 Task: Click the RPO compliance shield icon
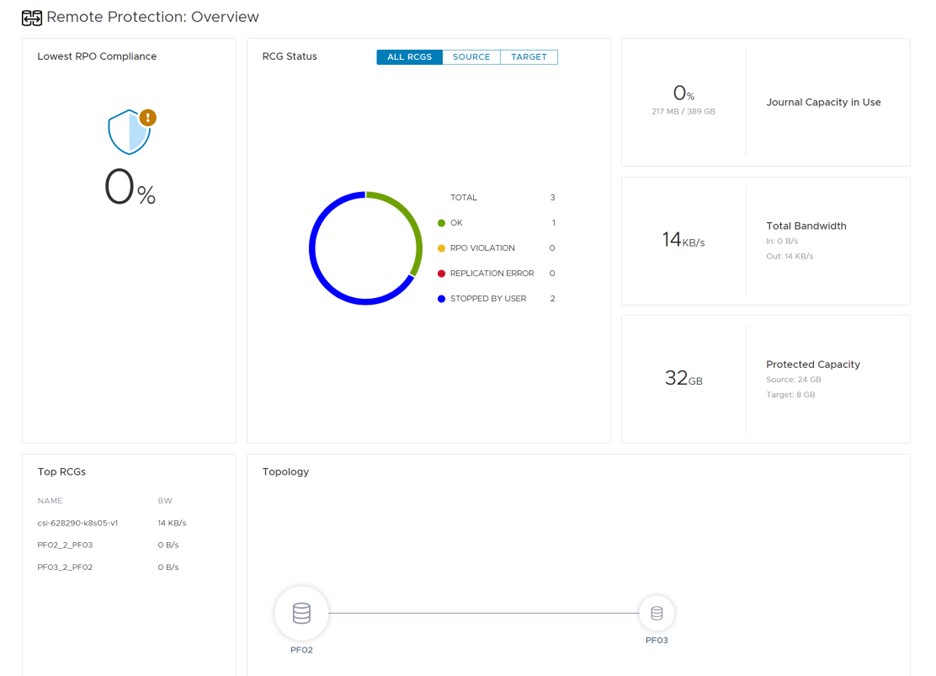point(127,133)
